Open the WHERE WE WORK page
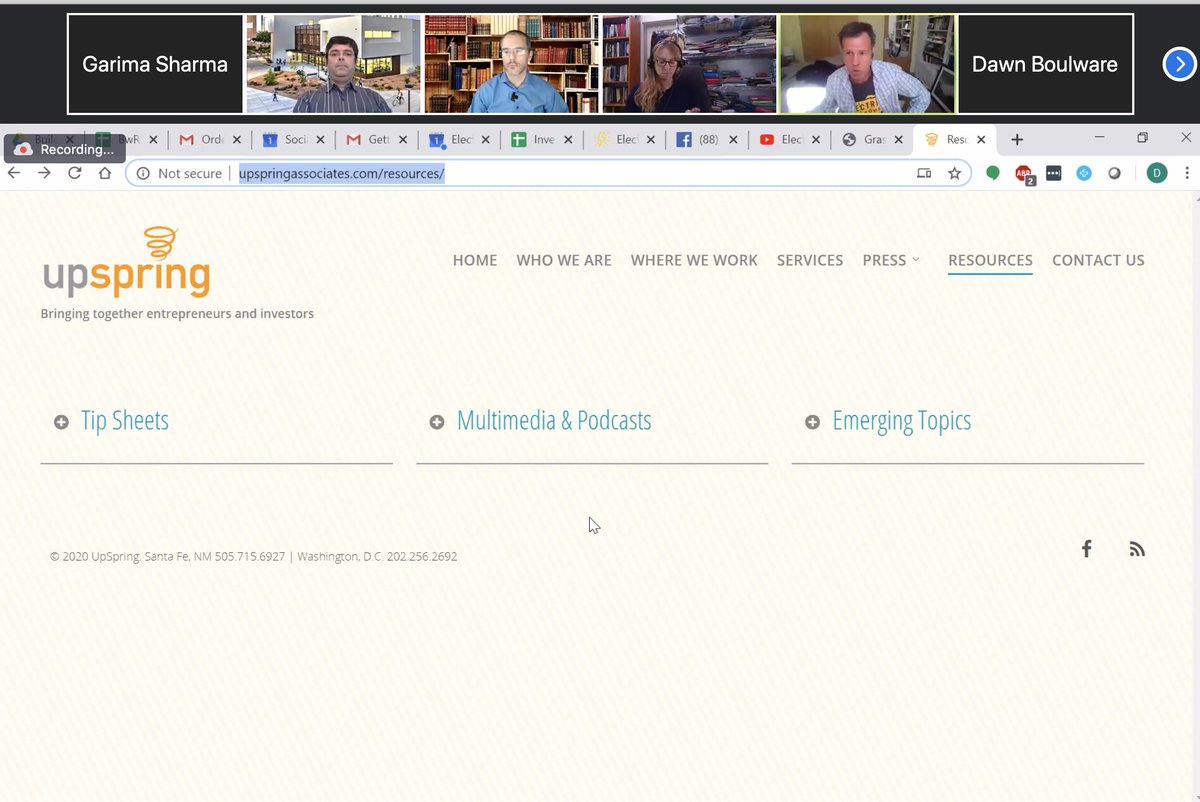 click(x=694, y=260)
